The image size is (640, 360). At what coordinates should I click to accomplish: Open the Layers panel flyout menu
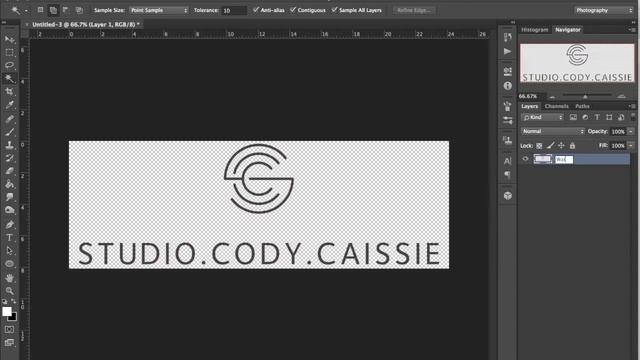632,106
